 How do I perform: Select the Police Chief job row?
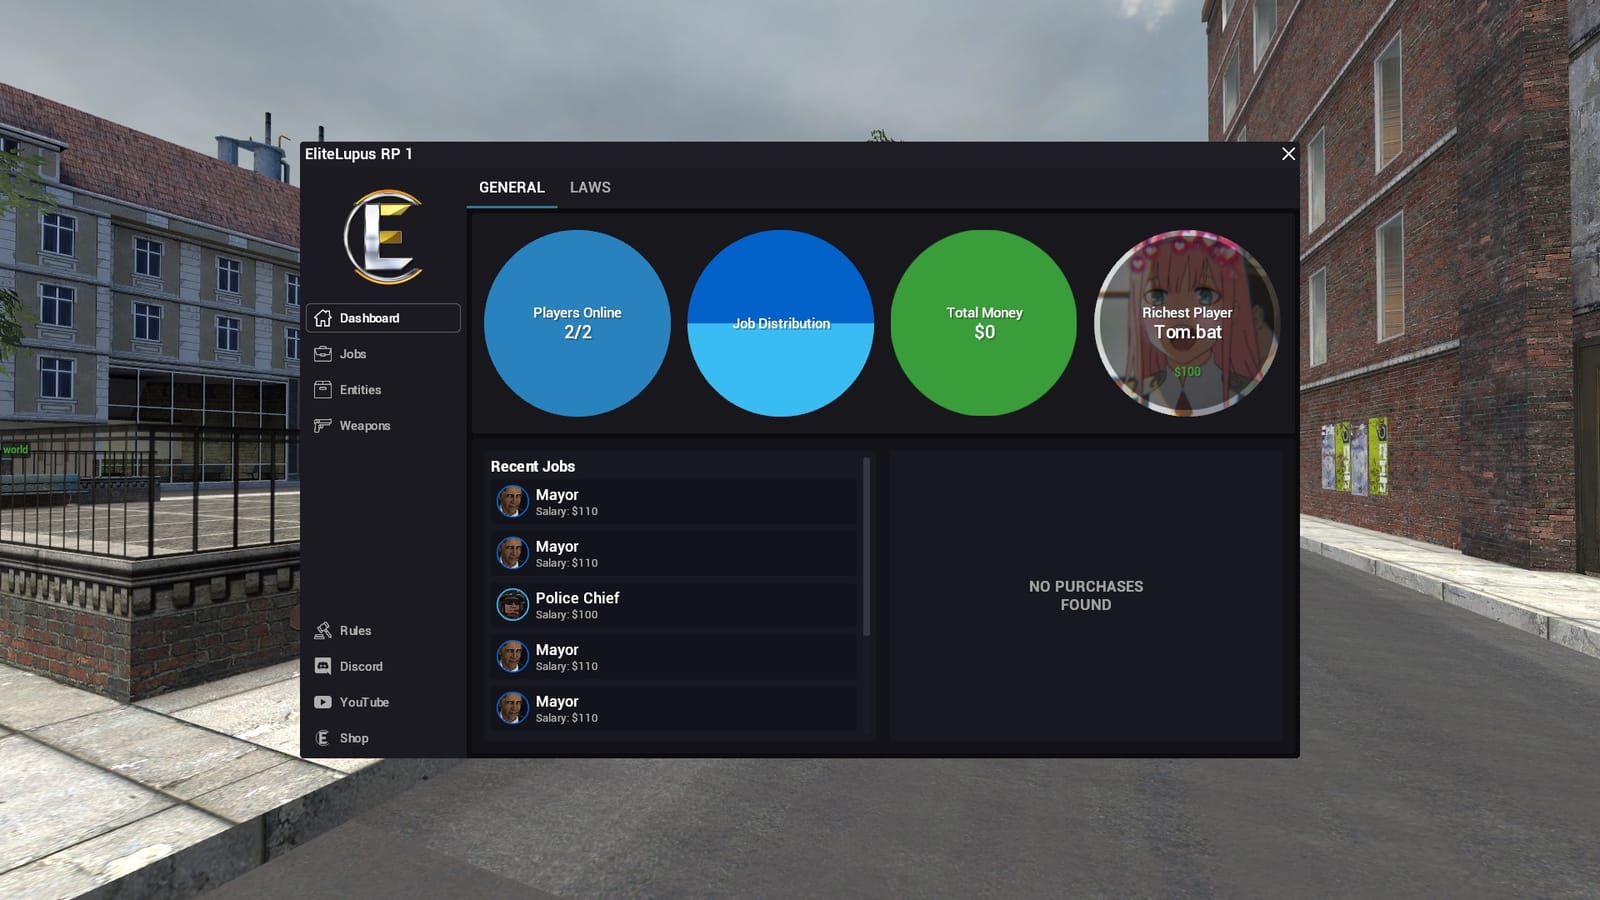coord(674,604)
